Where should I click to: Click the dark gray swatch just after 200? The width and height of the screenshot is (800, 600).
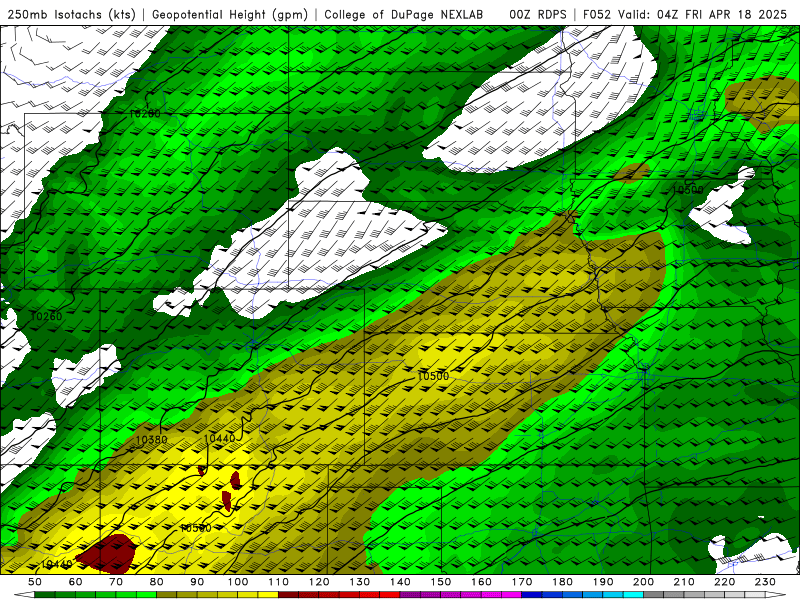(x=654, y=595)
